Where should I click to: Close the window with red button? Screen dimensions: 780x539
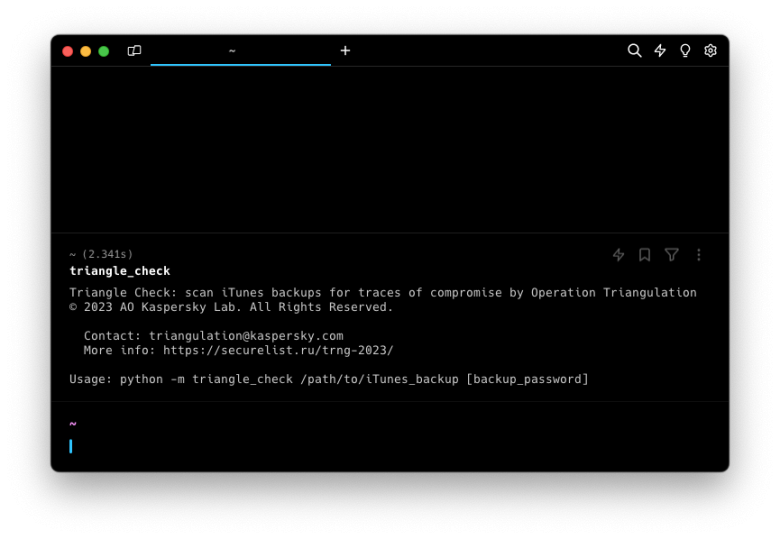tap(68, 51)
